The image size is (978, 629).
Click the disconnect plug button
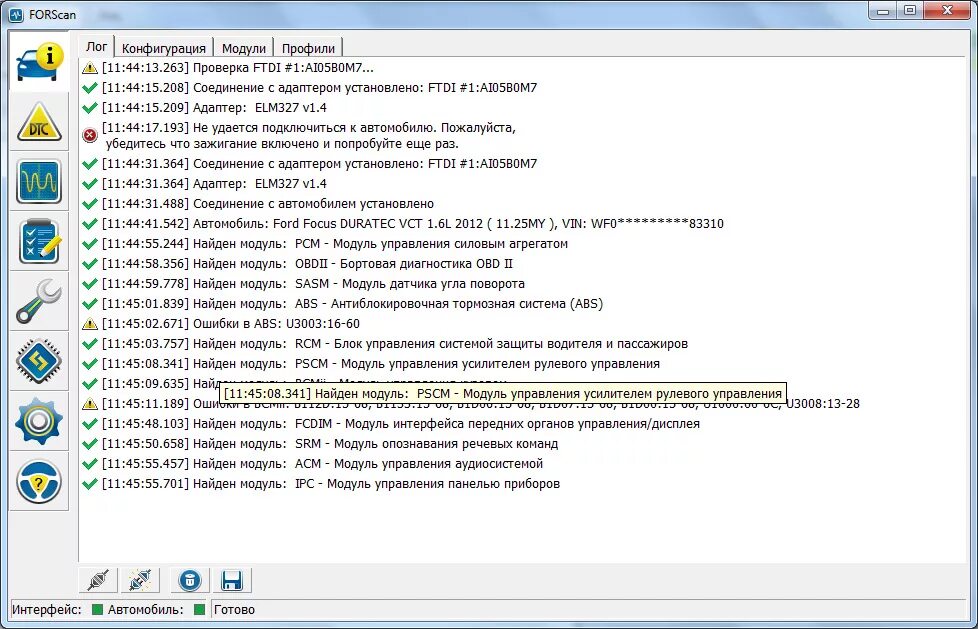tap(140, 580)
